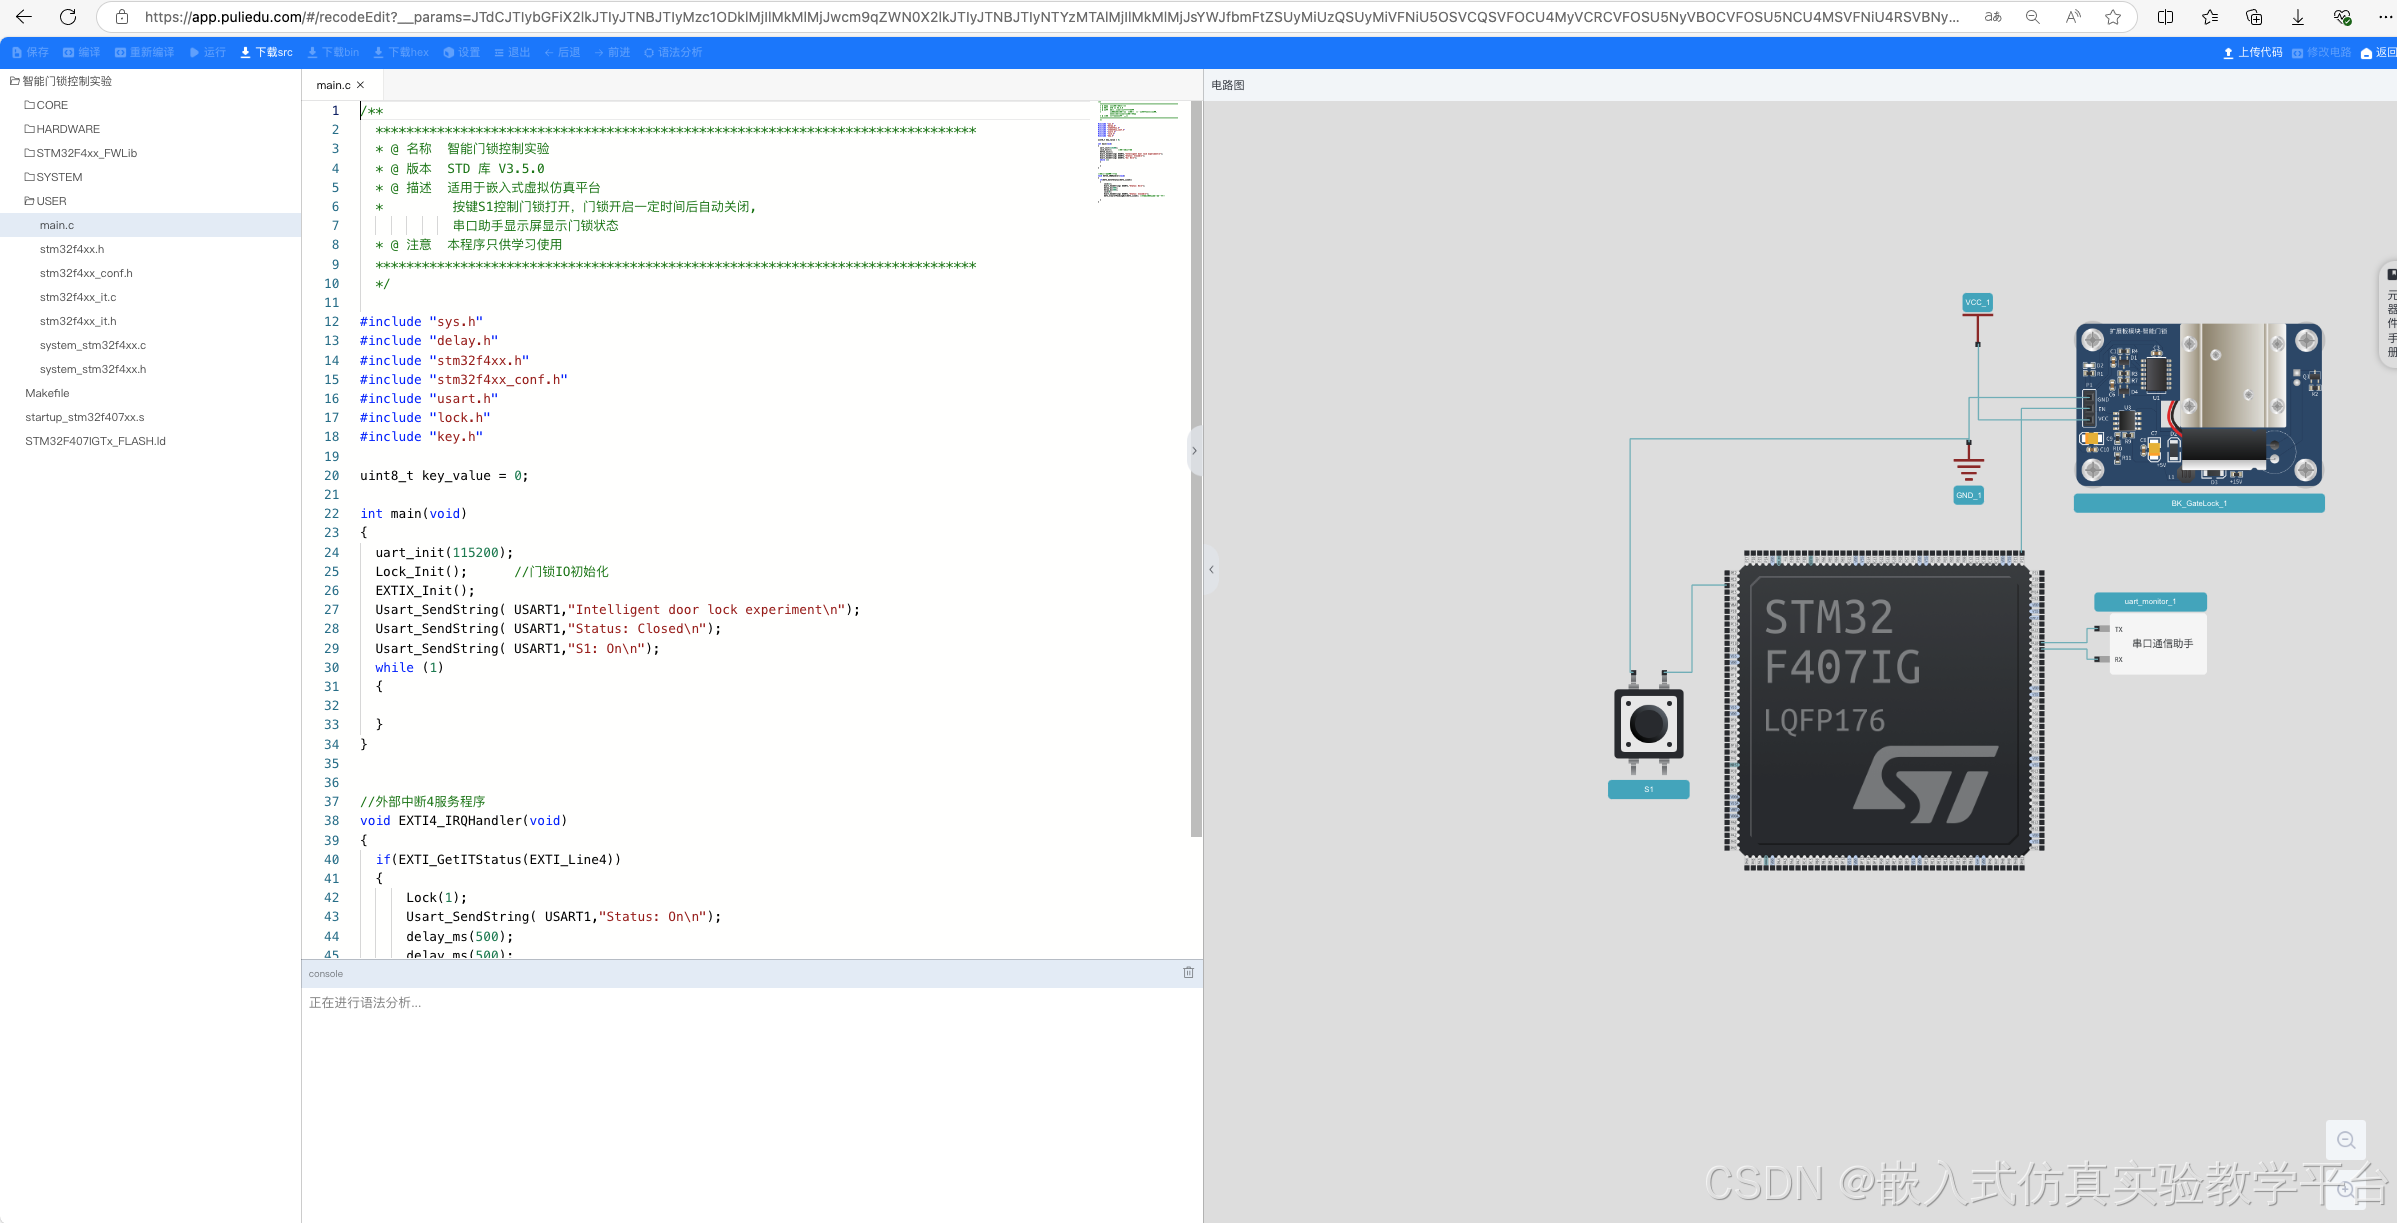This screenshot has width=2397, height=1223.
Task: Expand the CORE folder
Action: pyautogui.click(x=46, y=105)
